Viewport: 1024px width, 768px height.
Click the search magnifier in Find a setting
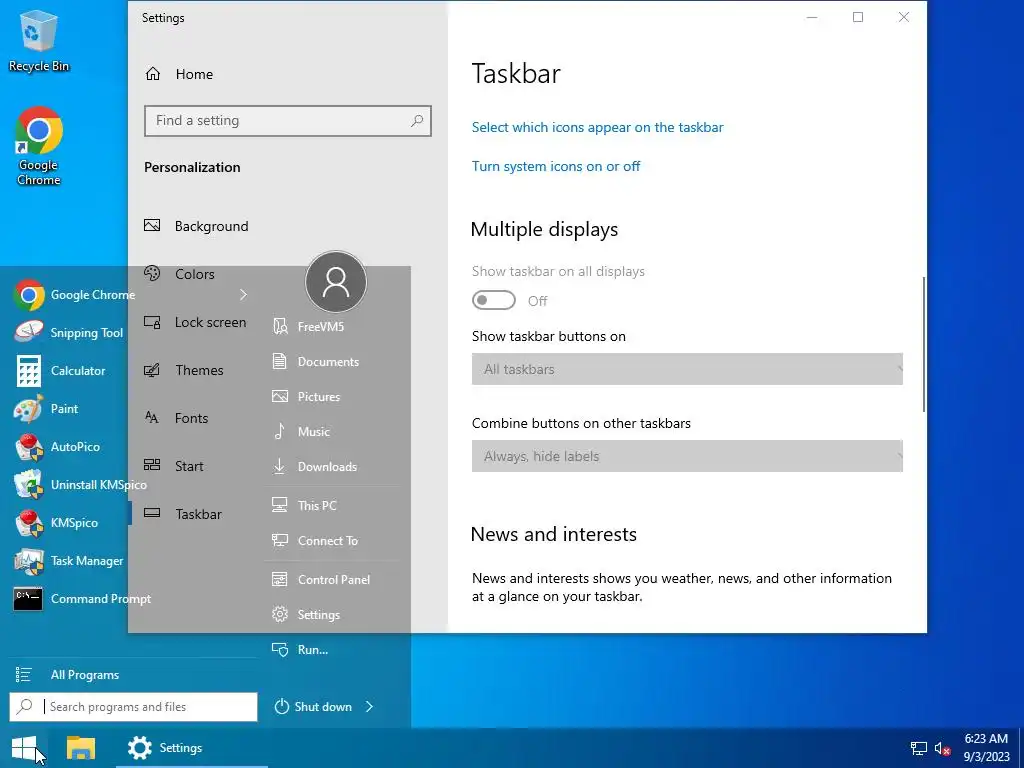point(417,121)
